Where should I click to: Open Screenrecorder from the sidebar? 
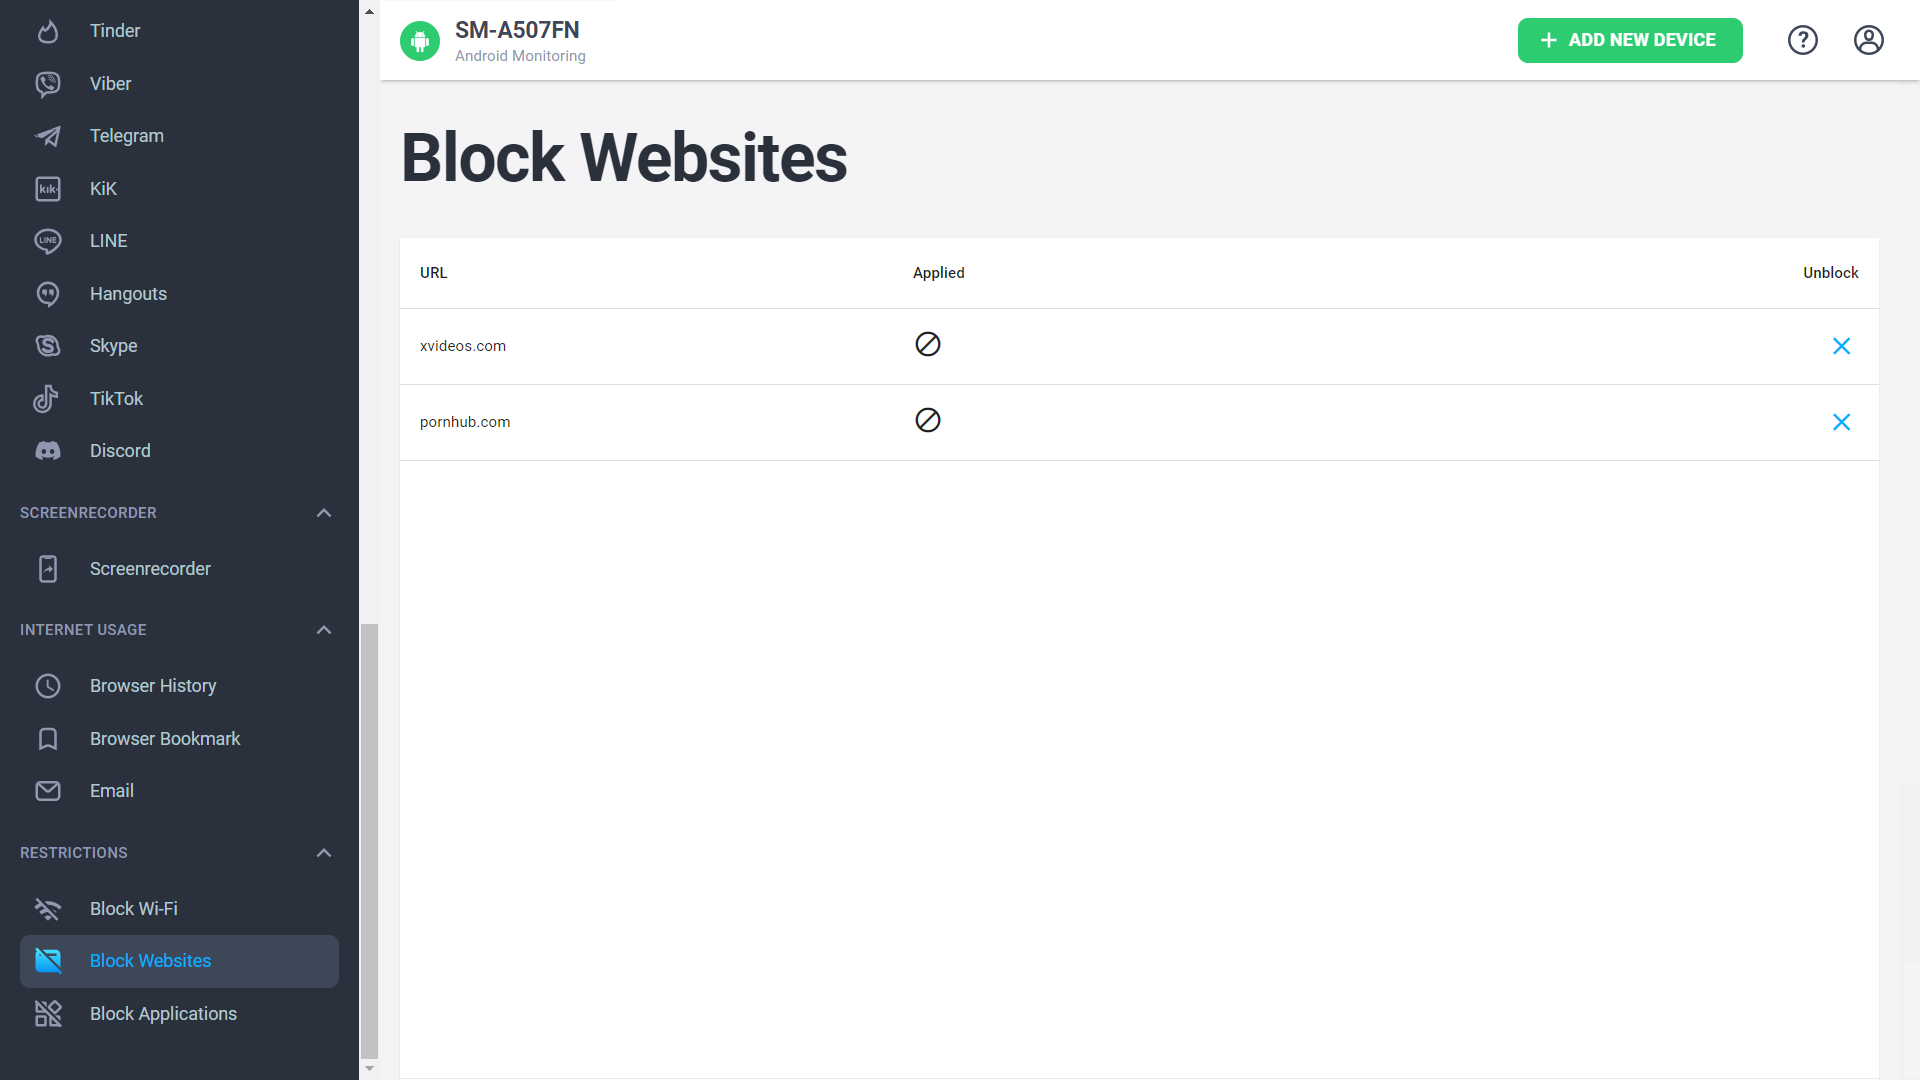coord(179,569)
